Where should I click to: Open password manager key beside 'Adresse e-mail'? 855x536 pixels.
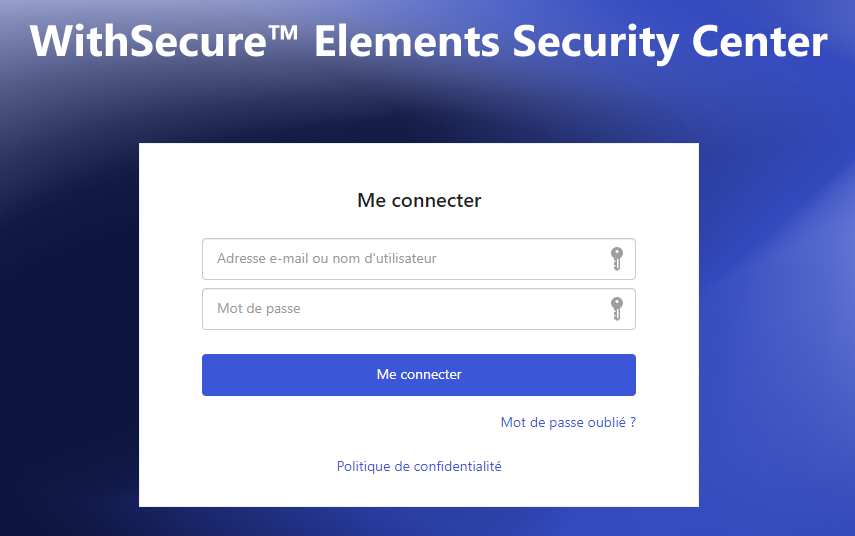coord(617,258)
